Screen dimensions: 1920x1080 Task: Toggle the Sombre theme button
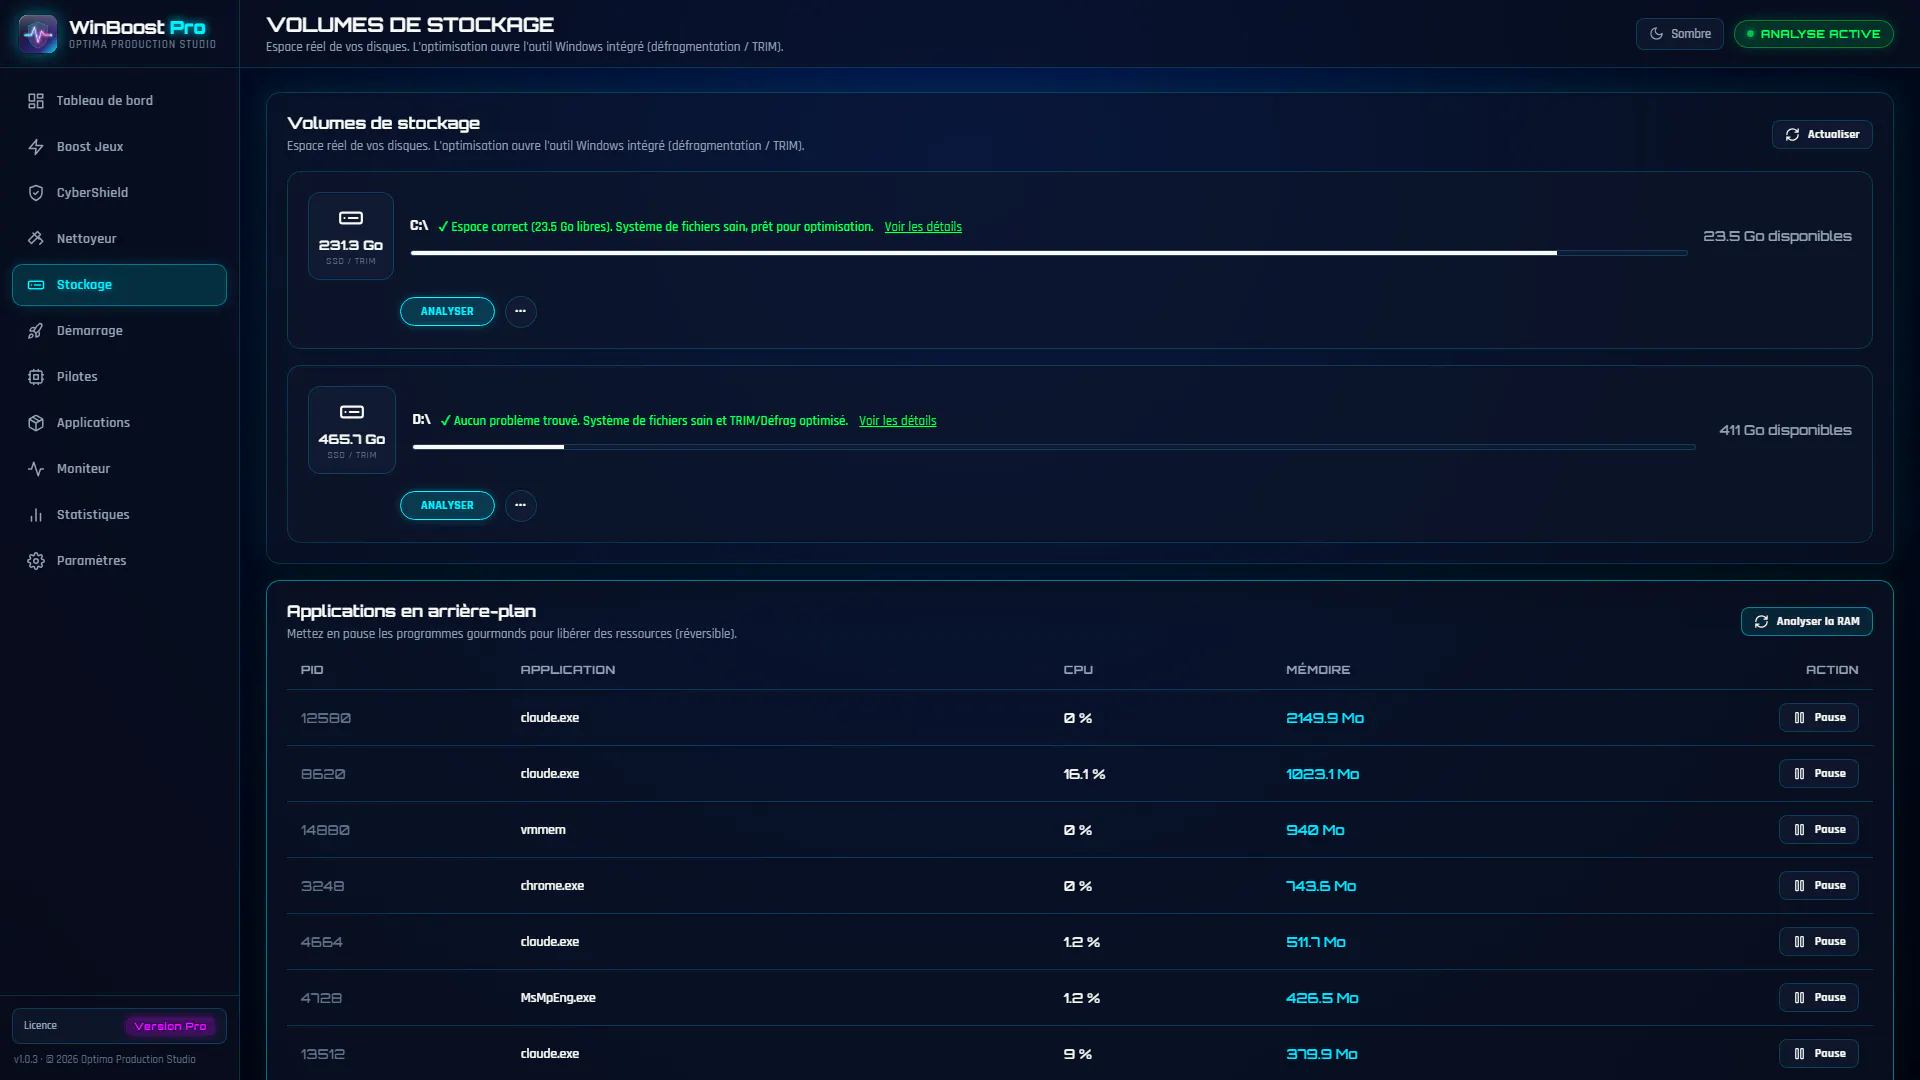1679,34
